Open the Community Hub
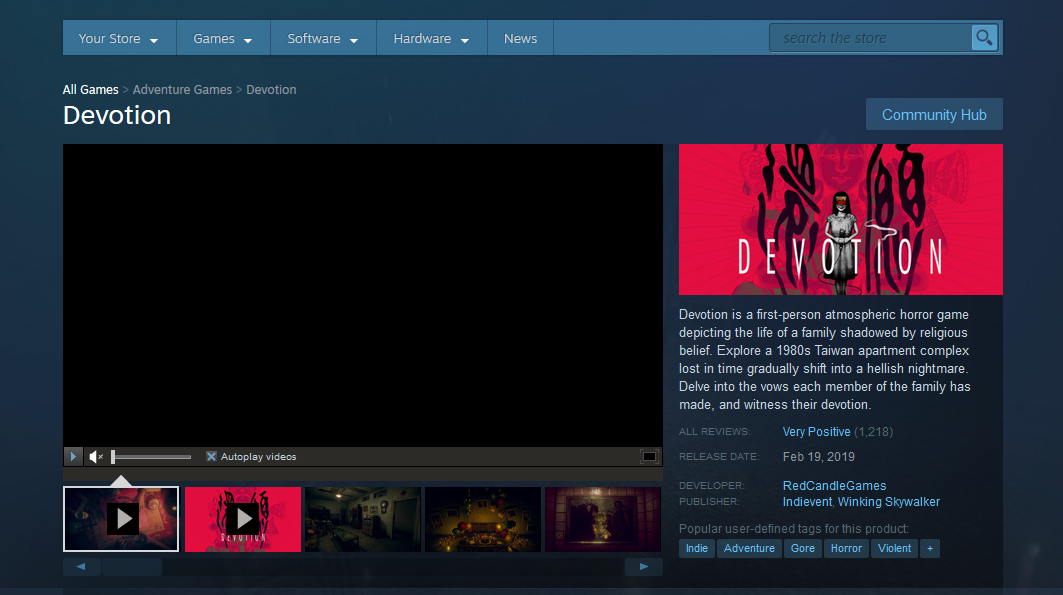Viewport: 1063px width, 595px height. pyautogui.click(x=933, y=113)
